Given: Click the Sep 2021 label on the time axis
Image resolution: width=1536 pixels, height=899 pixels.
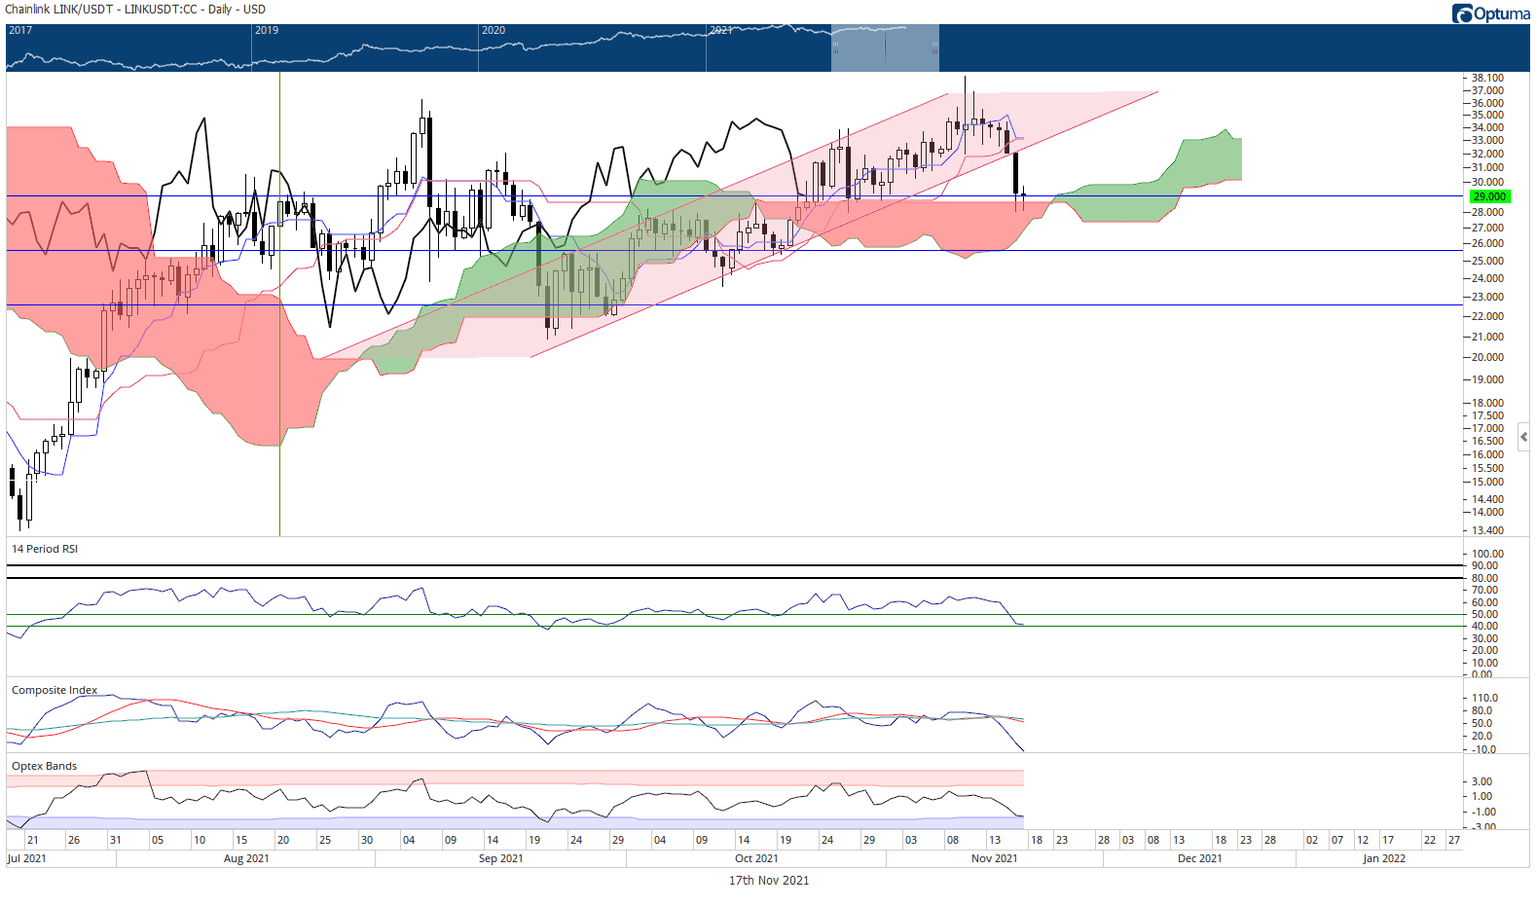Looking at the screenshot, I should coord(500,859).
